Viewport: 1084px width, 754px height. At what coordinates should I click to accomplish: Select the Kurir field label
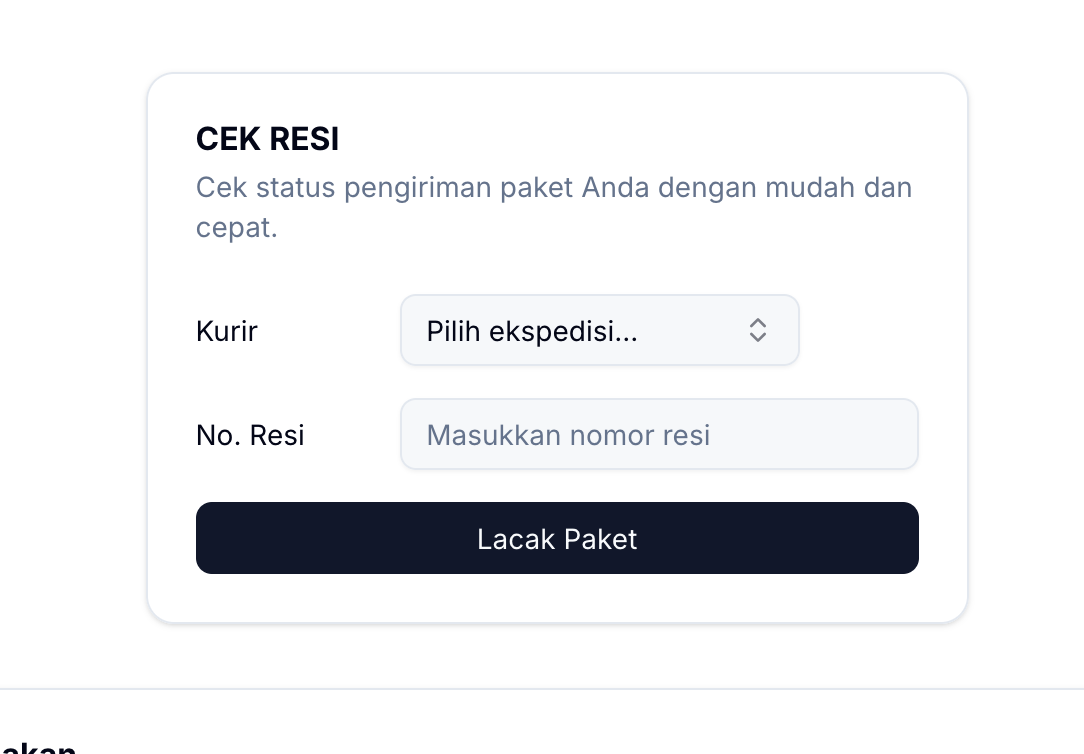coord(226,330)
